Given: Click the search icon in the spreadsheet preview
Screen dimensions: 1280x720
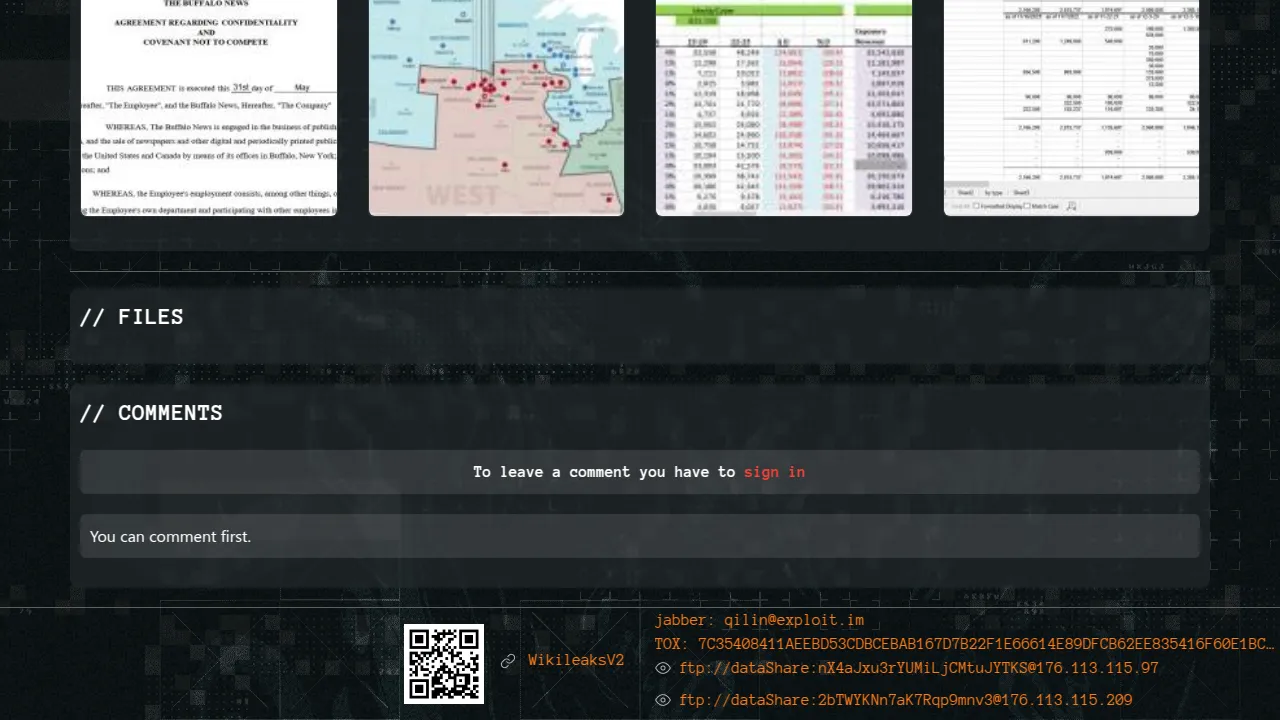Looking at the screenshot, I should click(x=1071, y=206).
